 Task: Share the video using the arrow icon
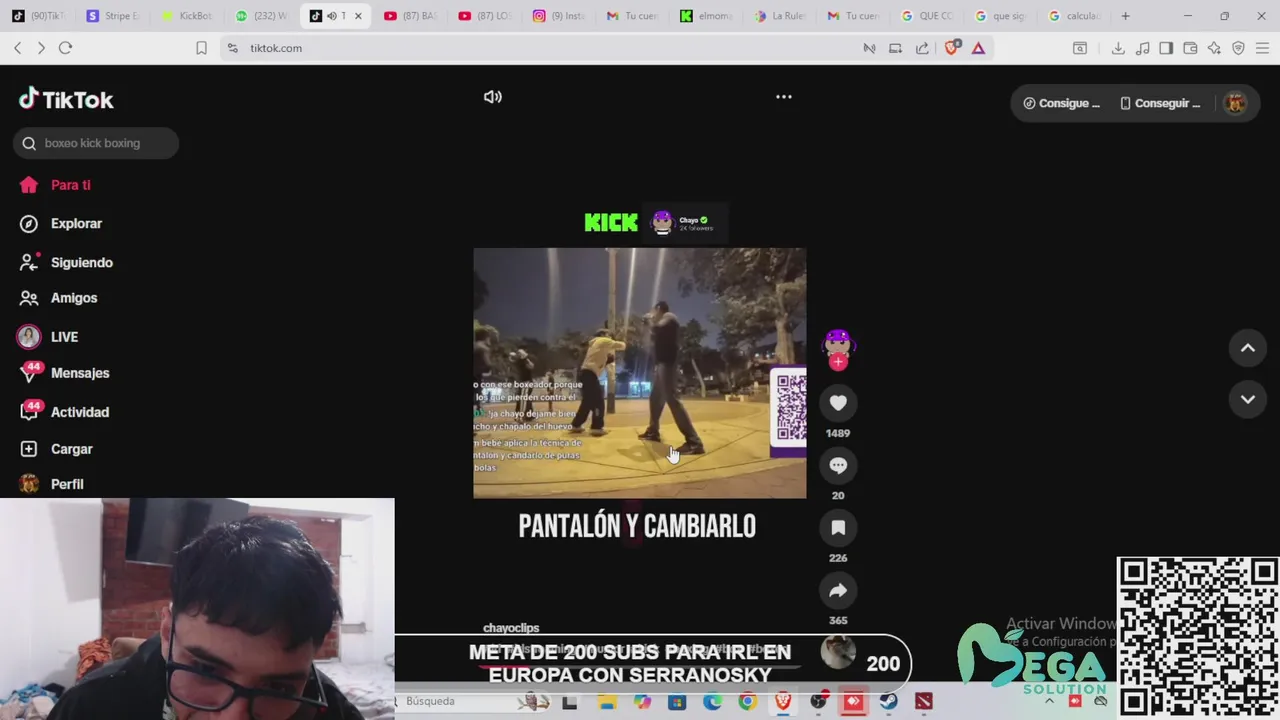coord(838,590)
